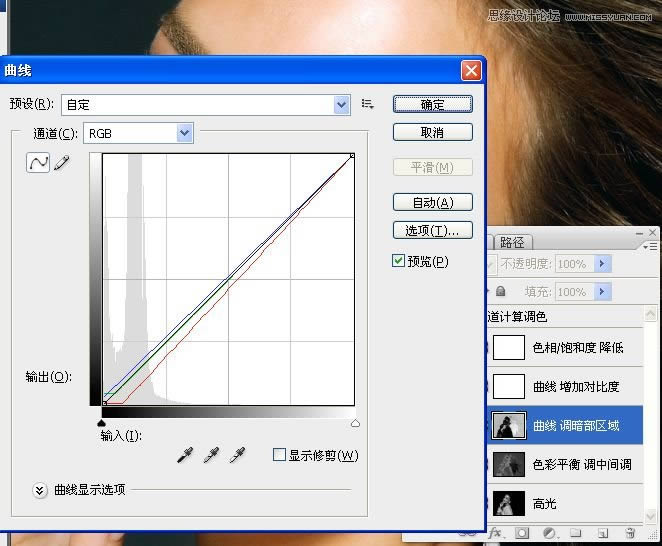Select the edit-points curve tool
The image size is (662, 546).
[38, 163]
